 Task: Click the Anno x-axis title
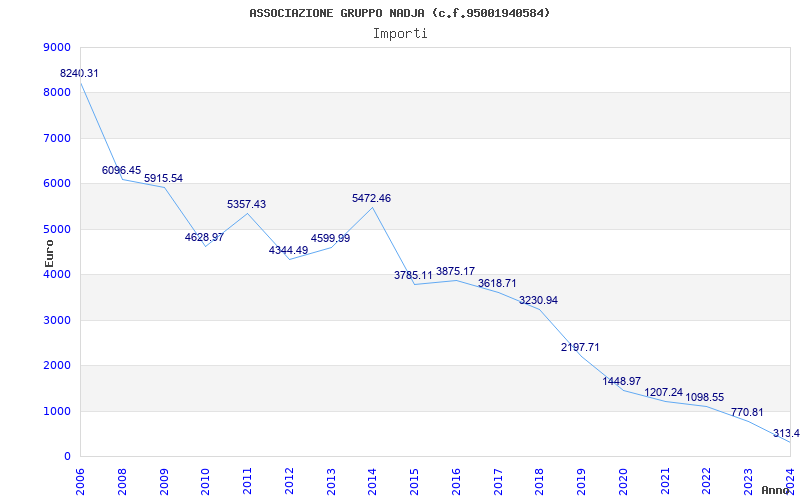click(x=776, y=490)
